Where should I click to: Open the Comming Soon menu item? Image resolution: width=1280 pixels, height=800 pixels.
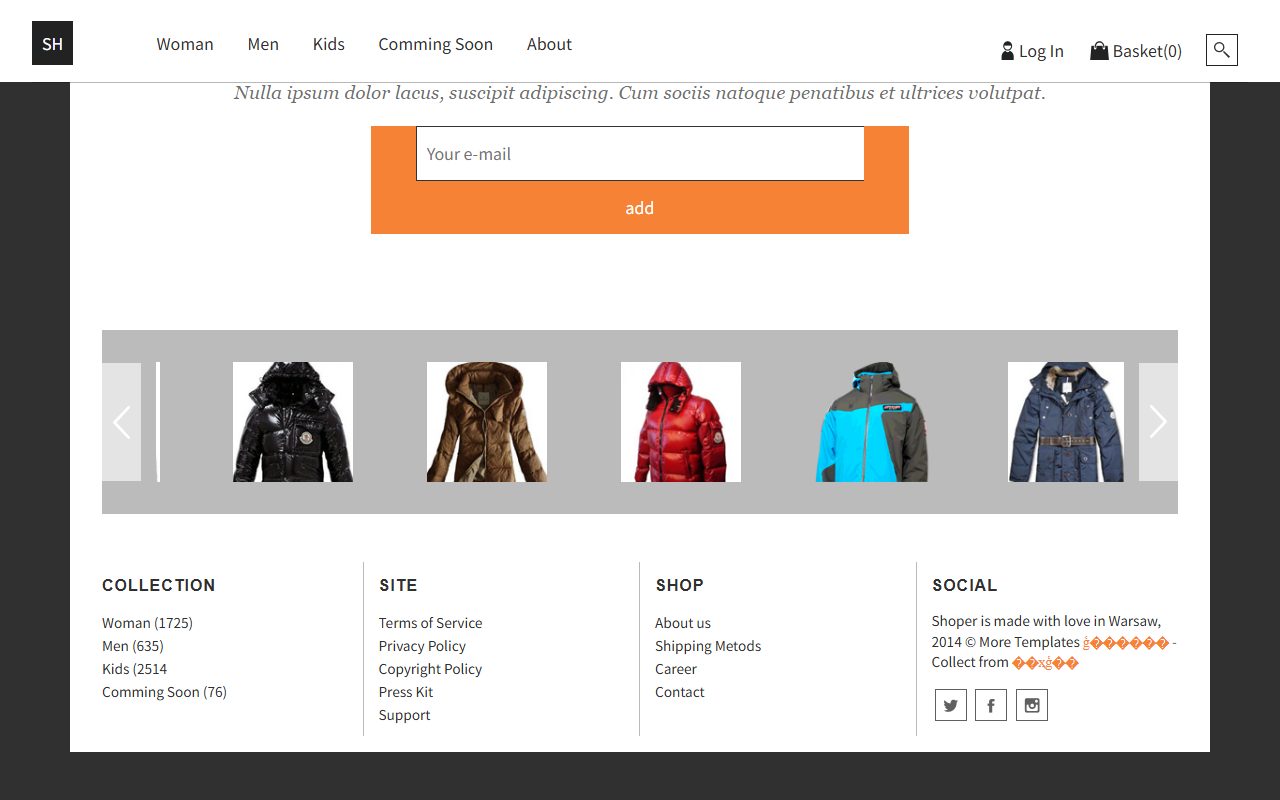435,44
